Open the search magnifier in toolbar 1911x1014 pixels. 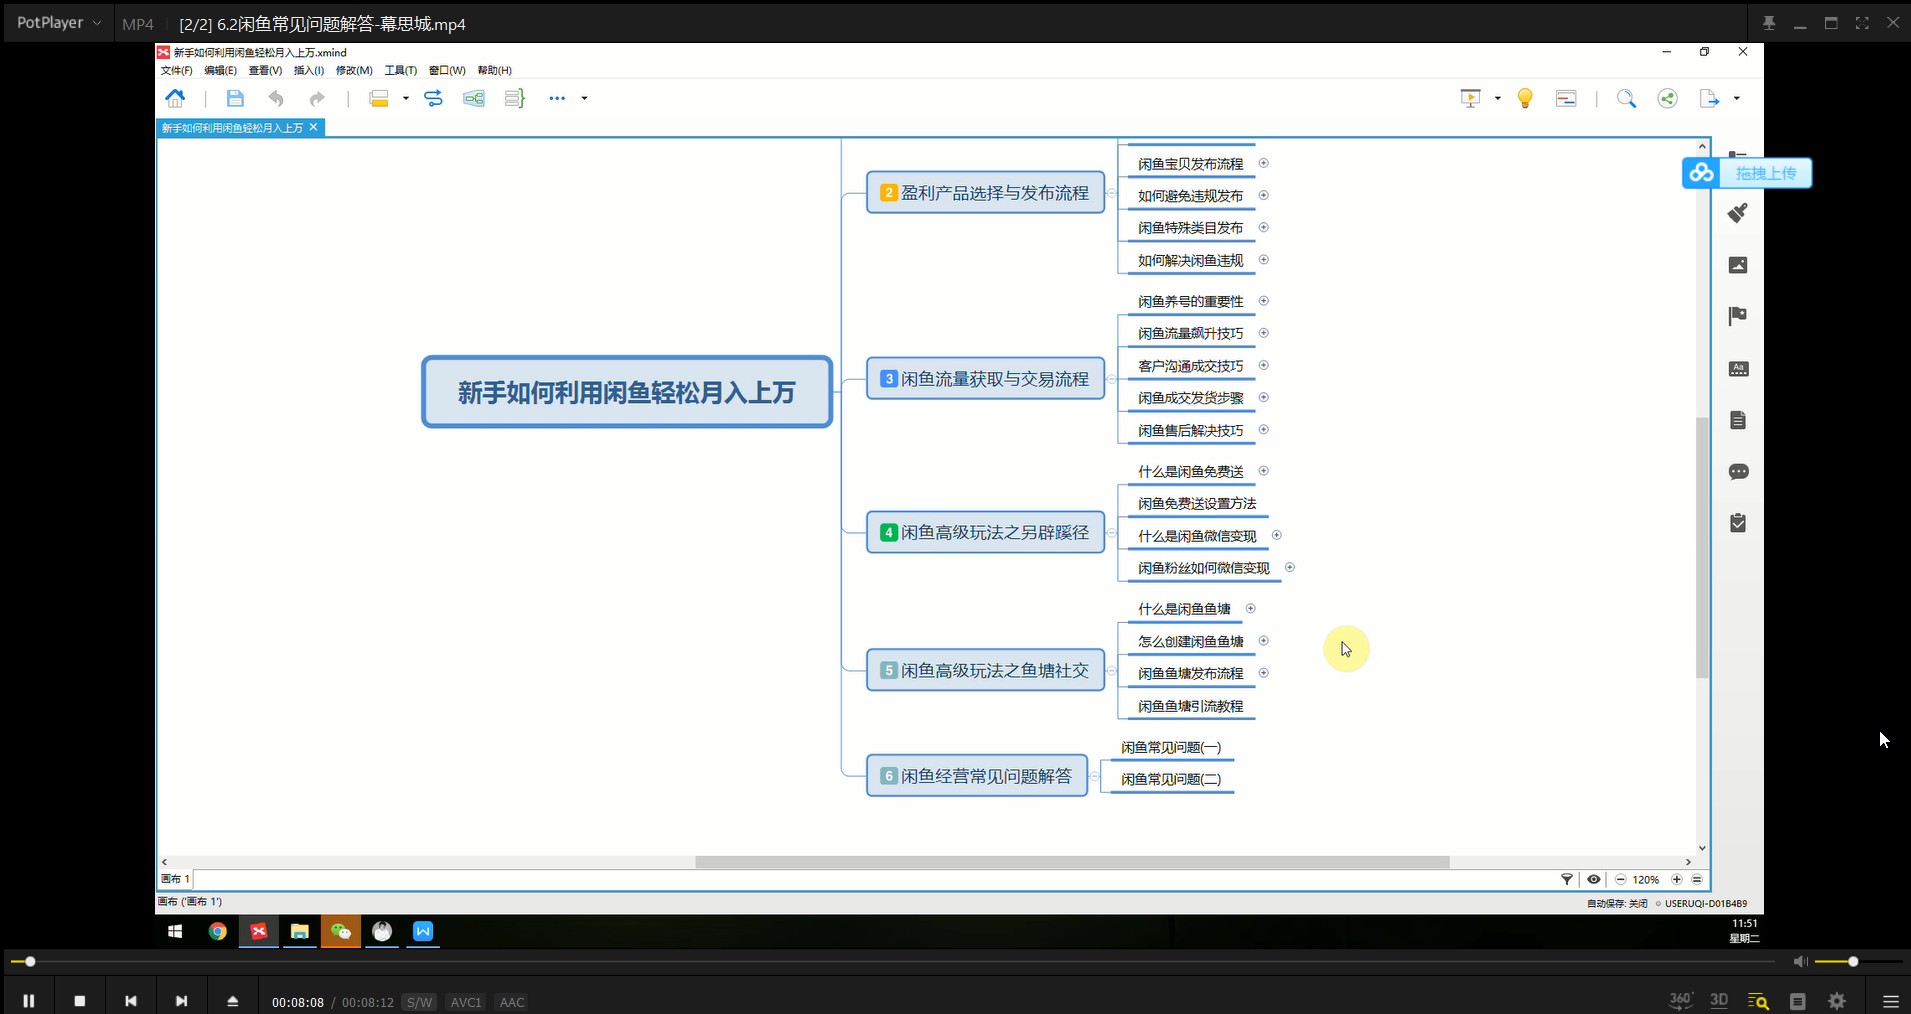click(x=1626, y=98)
